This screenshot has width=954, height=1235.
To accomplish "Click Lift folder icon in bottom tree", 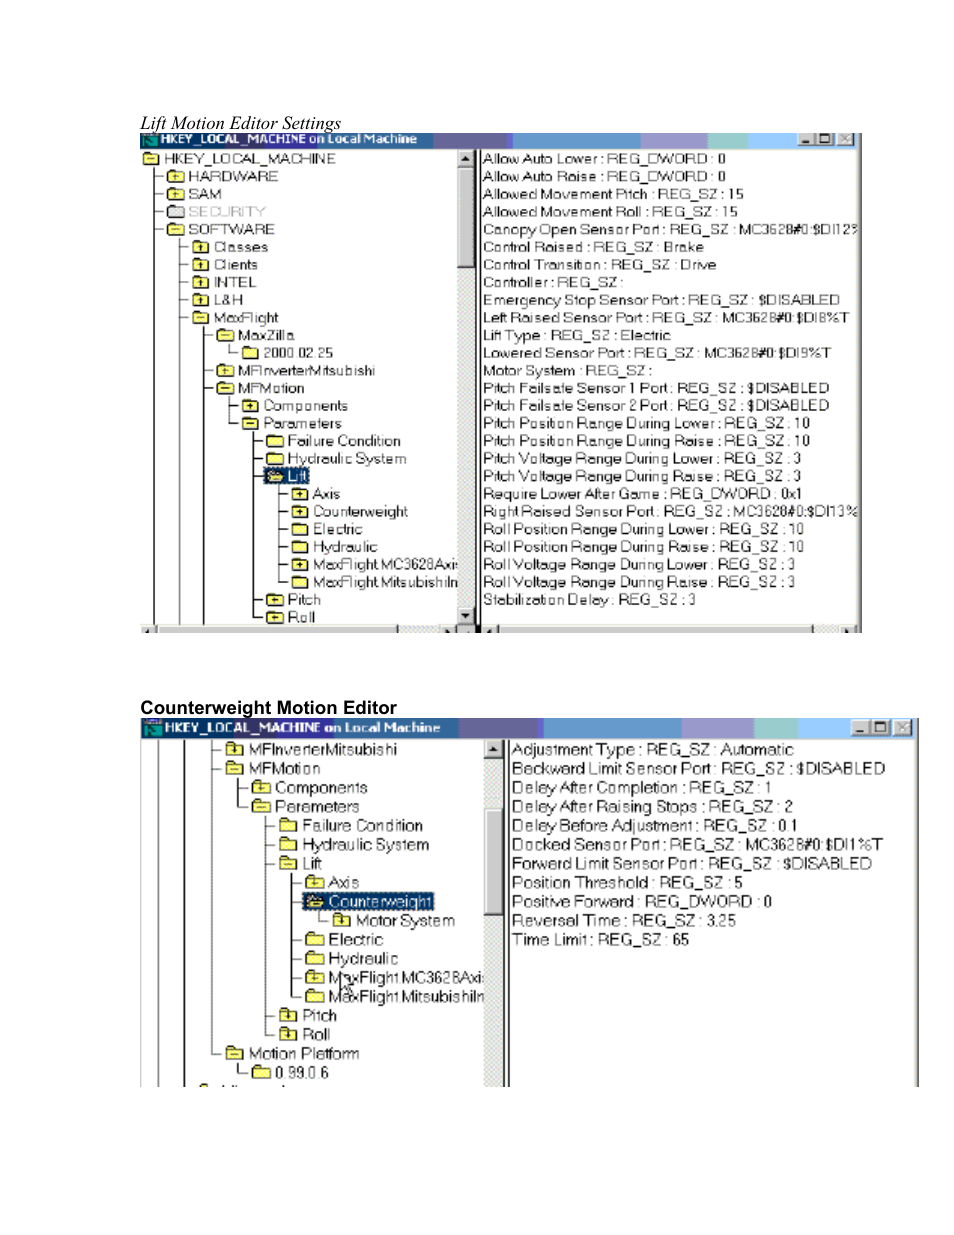I will [x=288, y=863].
